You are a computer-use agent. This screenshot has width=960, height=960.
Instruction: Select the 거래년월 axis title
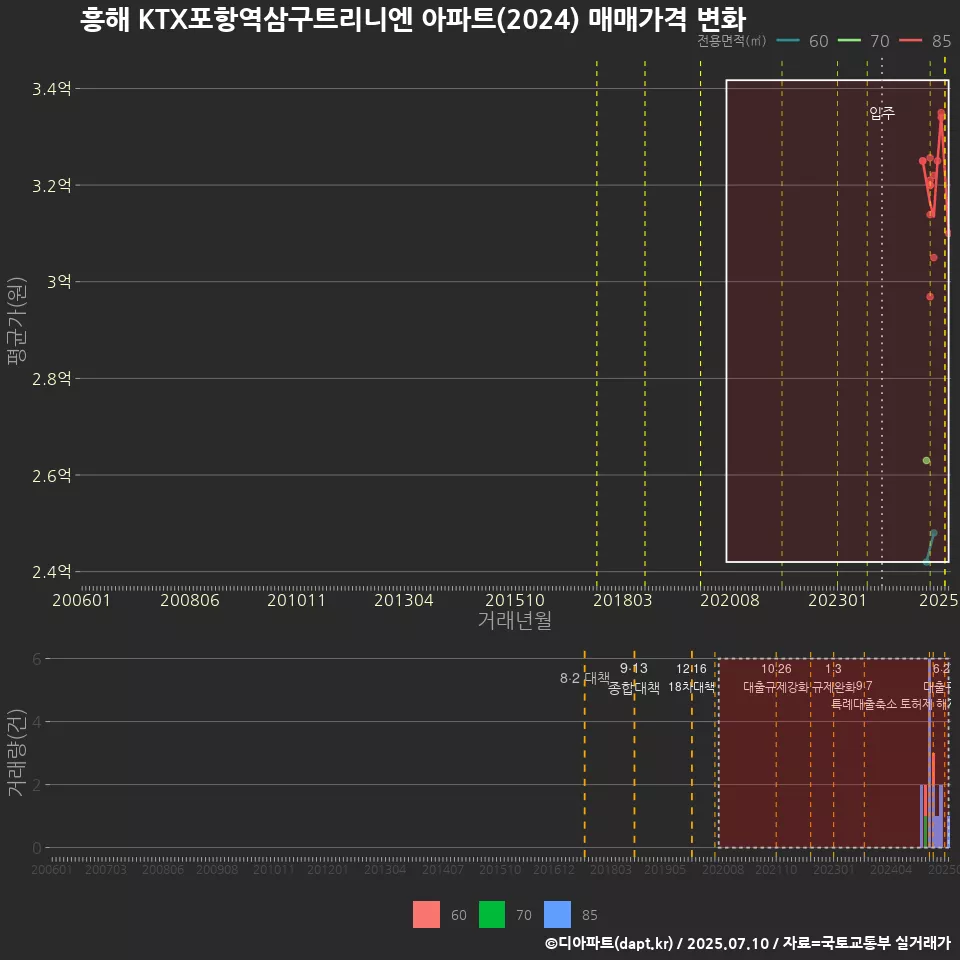coord(514,621)
